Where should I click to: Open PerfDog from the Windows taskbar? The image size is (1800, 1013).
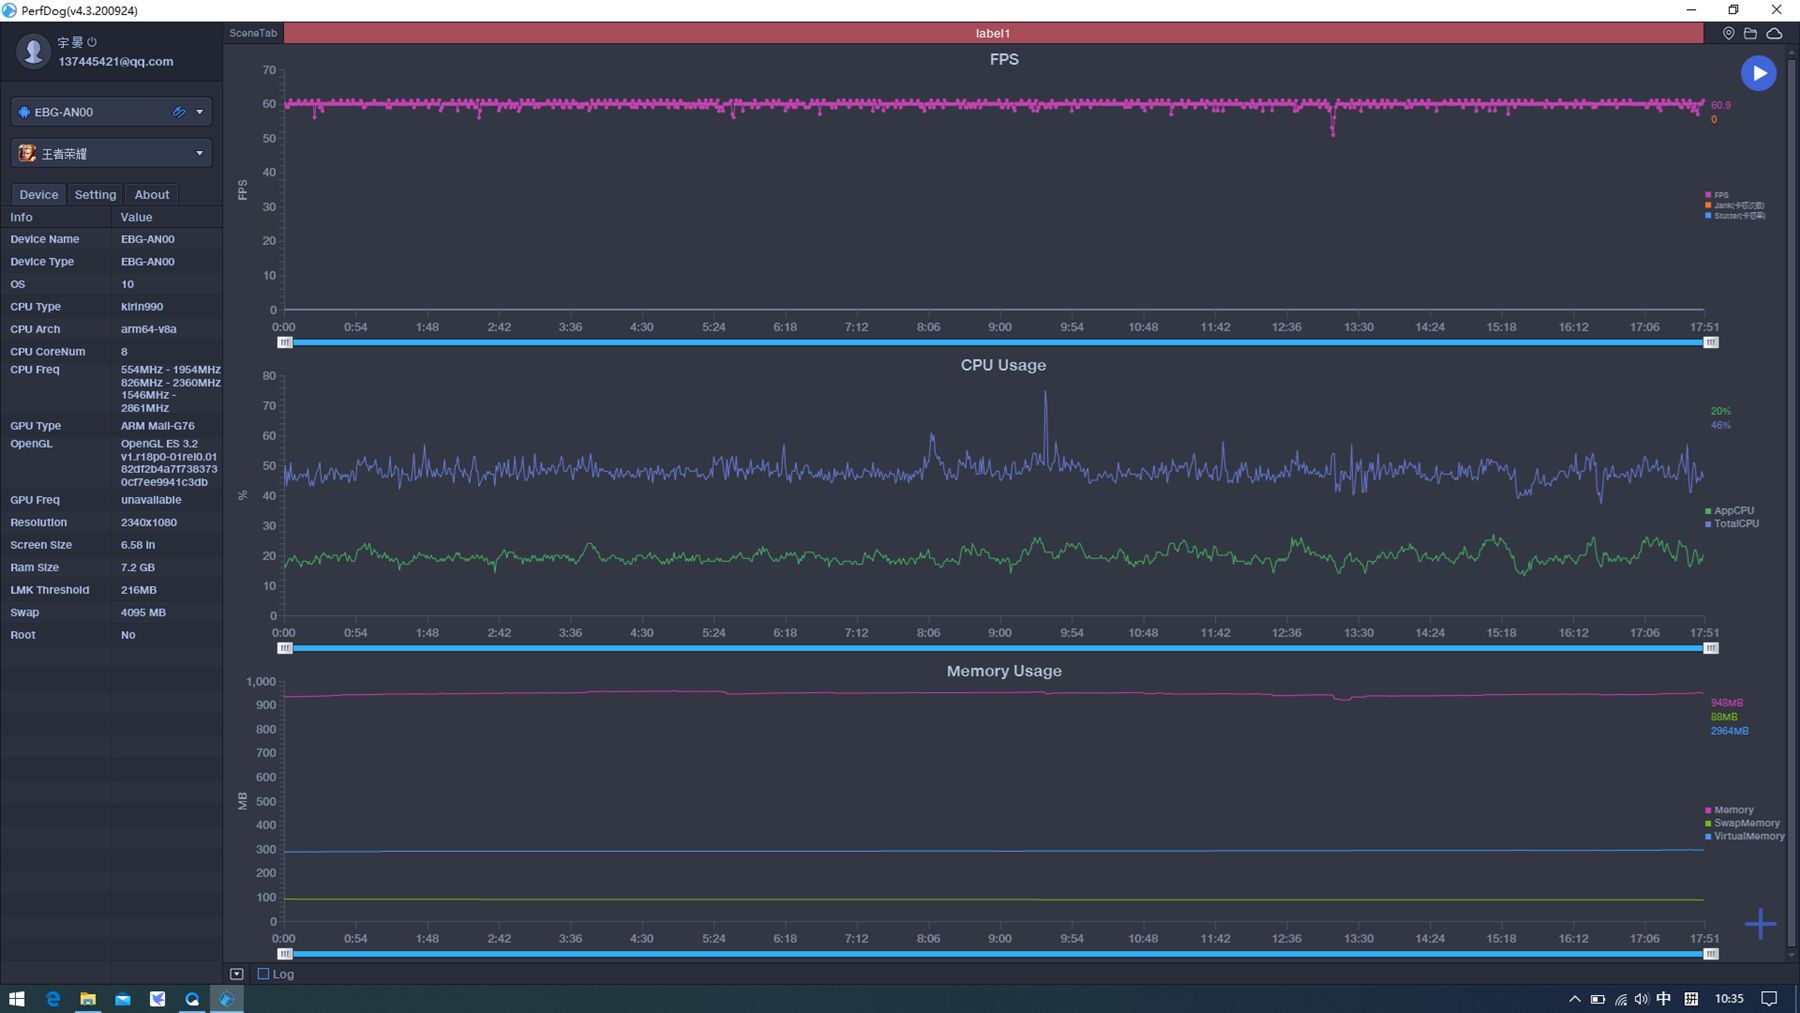(227, 998)
